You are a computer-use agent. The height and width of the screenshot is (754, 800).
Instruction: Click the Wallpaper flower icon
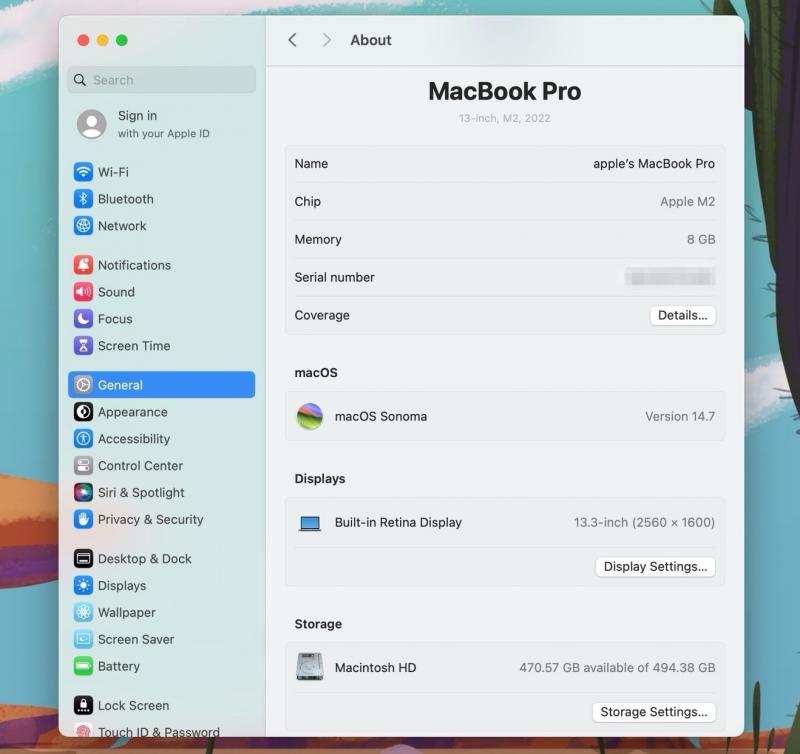click(83, 612)
